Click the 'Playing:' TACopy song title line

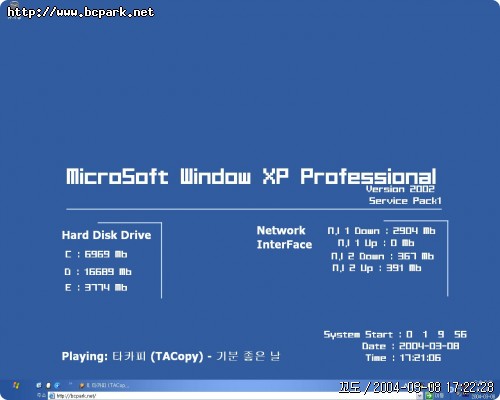pos(171,356)
